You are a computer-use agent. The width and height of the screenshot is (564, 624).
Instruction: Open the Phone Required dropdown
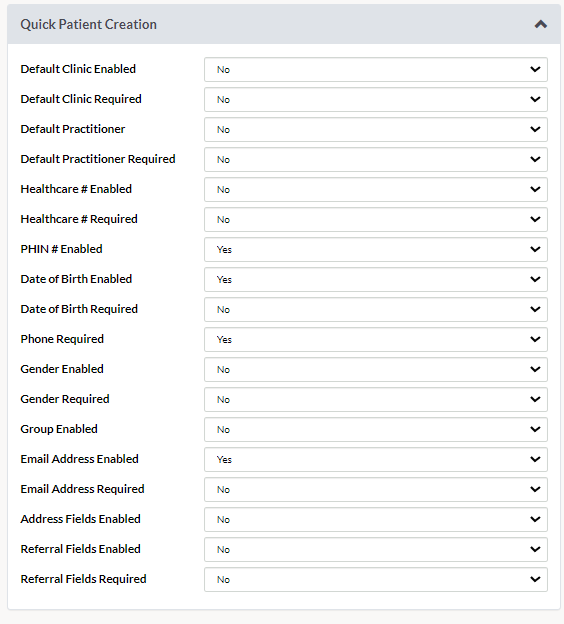(376, 339)
